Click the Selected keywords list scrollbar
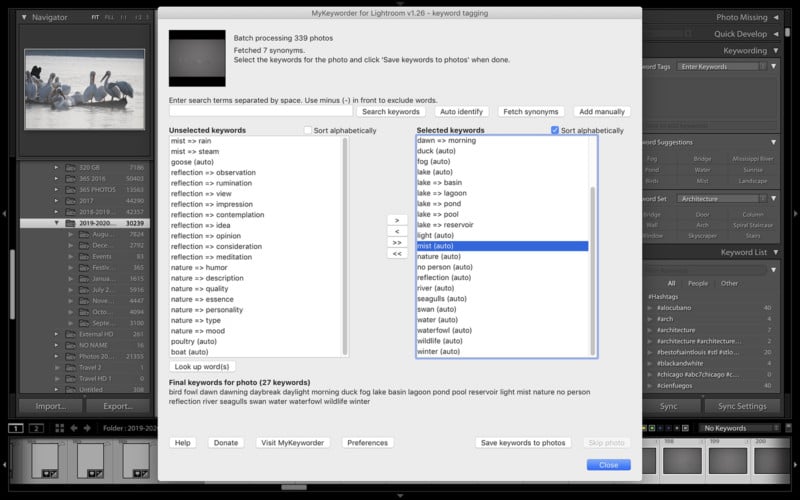Image resolution: width=800 pixels, height=500 pixels. [x=592, y=270]
